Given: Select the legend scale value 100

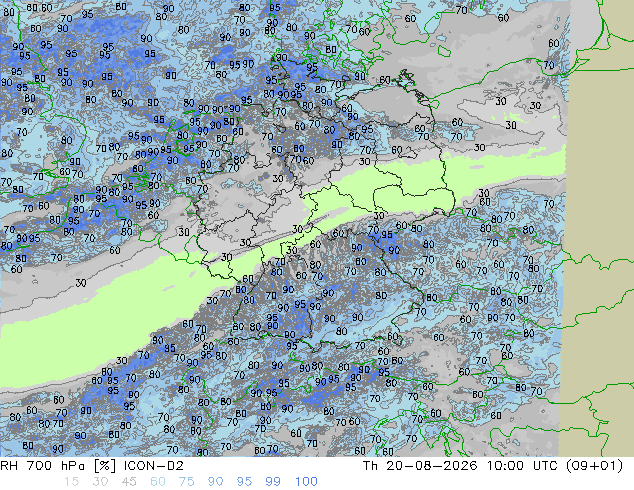Looking at the screenshot, I should pos(306,482).
